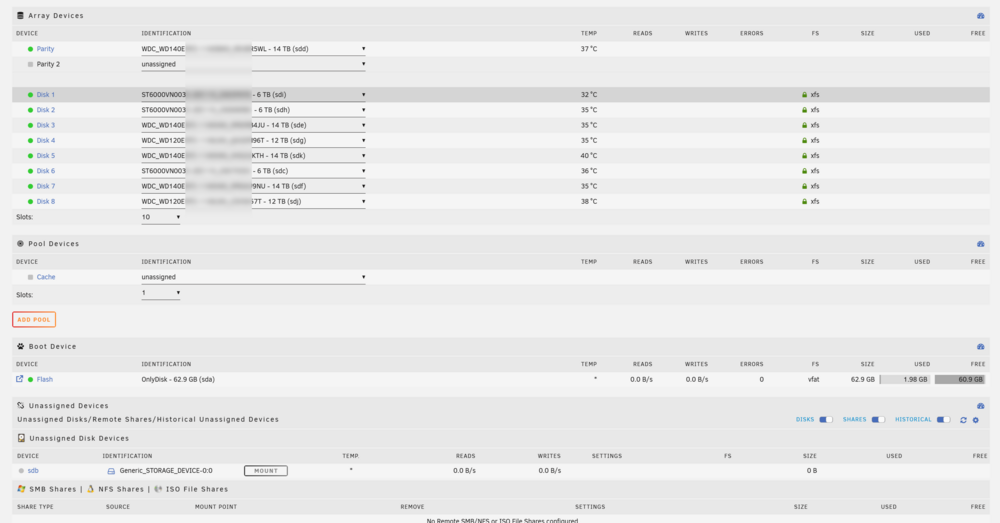Refresh the Unassigned Devices list
This screenshot has height=523, width=1000.
tap(963, 420)
